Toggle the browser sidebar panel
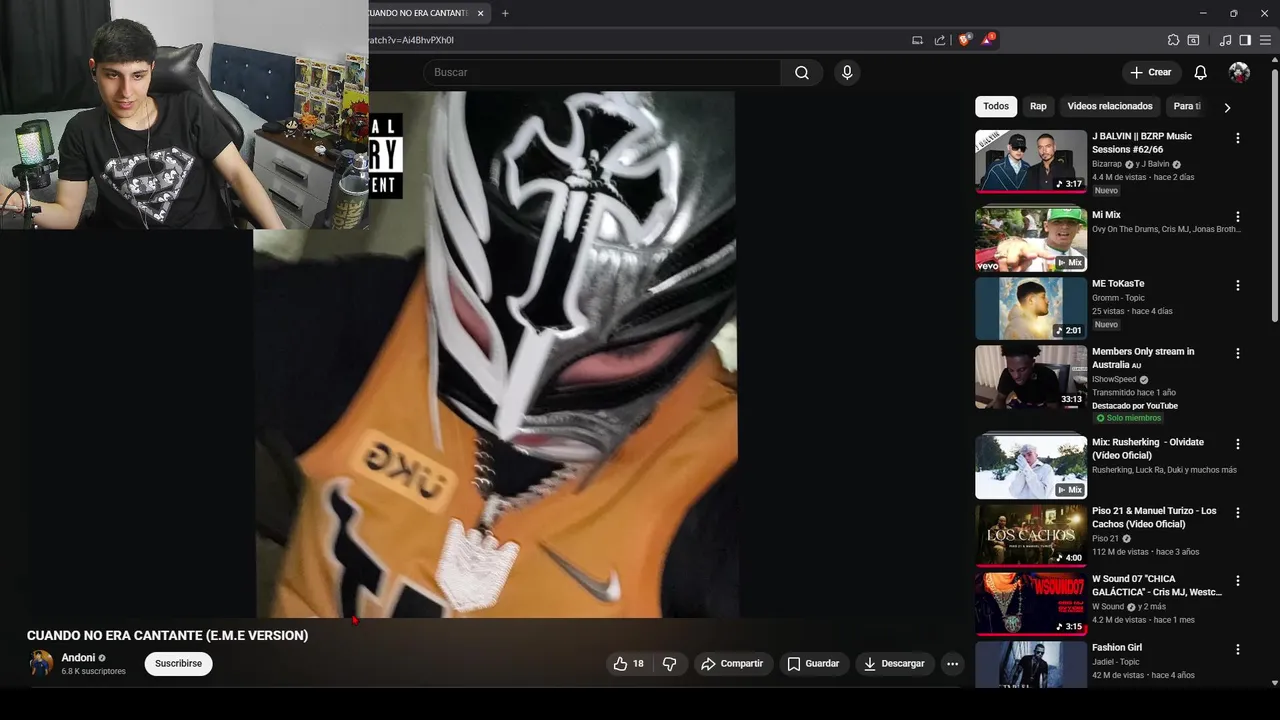 tap(1245, 40)
